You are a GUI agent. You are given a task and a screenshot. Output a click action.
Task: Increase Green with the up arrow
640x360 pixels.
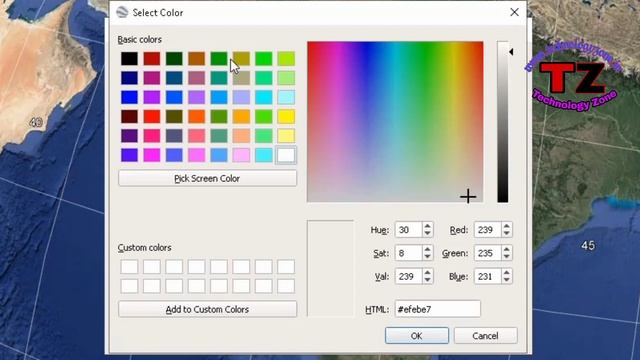(x=507, y=249)
